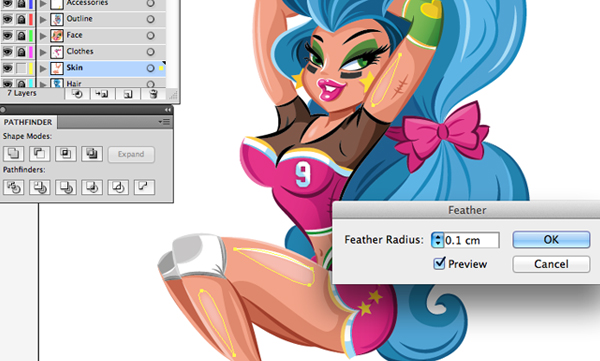Hide the Outline layer via eye icon

pyautogui.click(x=7, y=19)
